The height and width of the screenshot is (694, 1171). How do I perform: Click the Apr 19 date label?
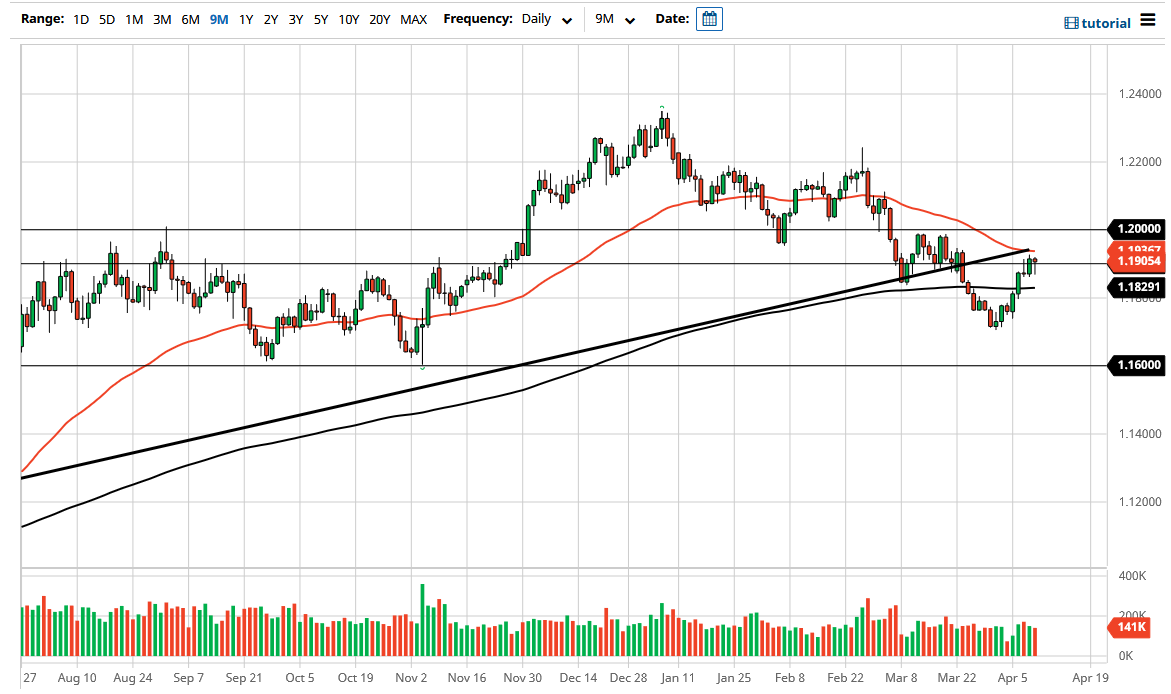[x=1090, y=678]
